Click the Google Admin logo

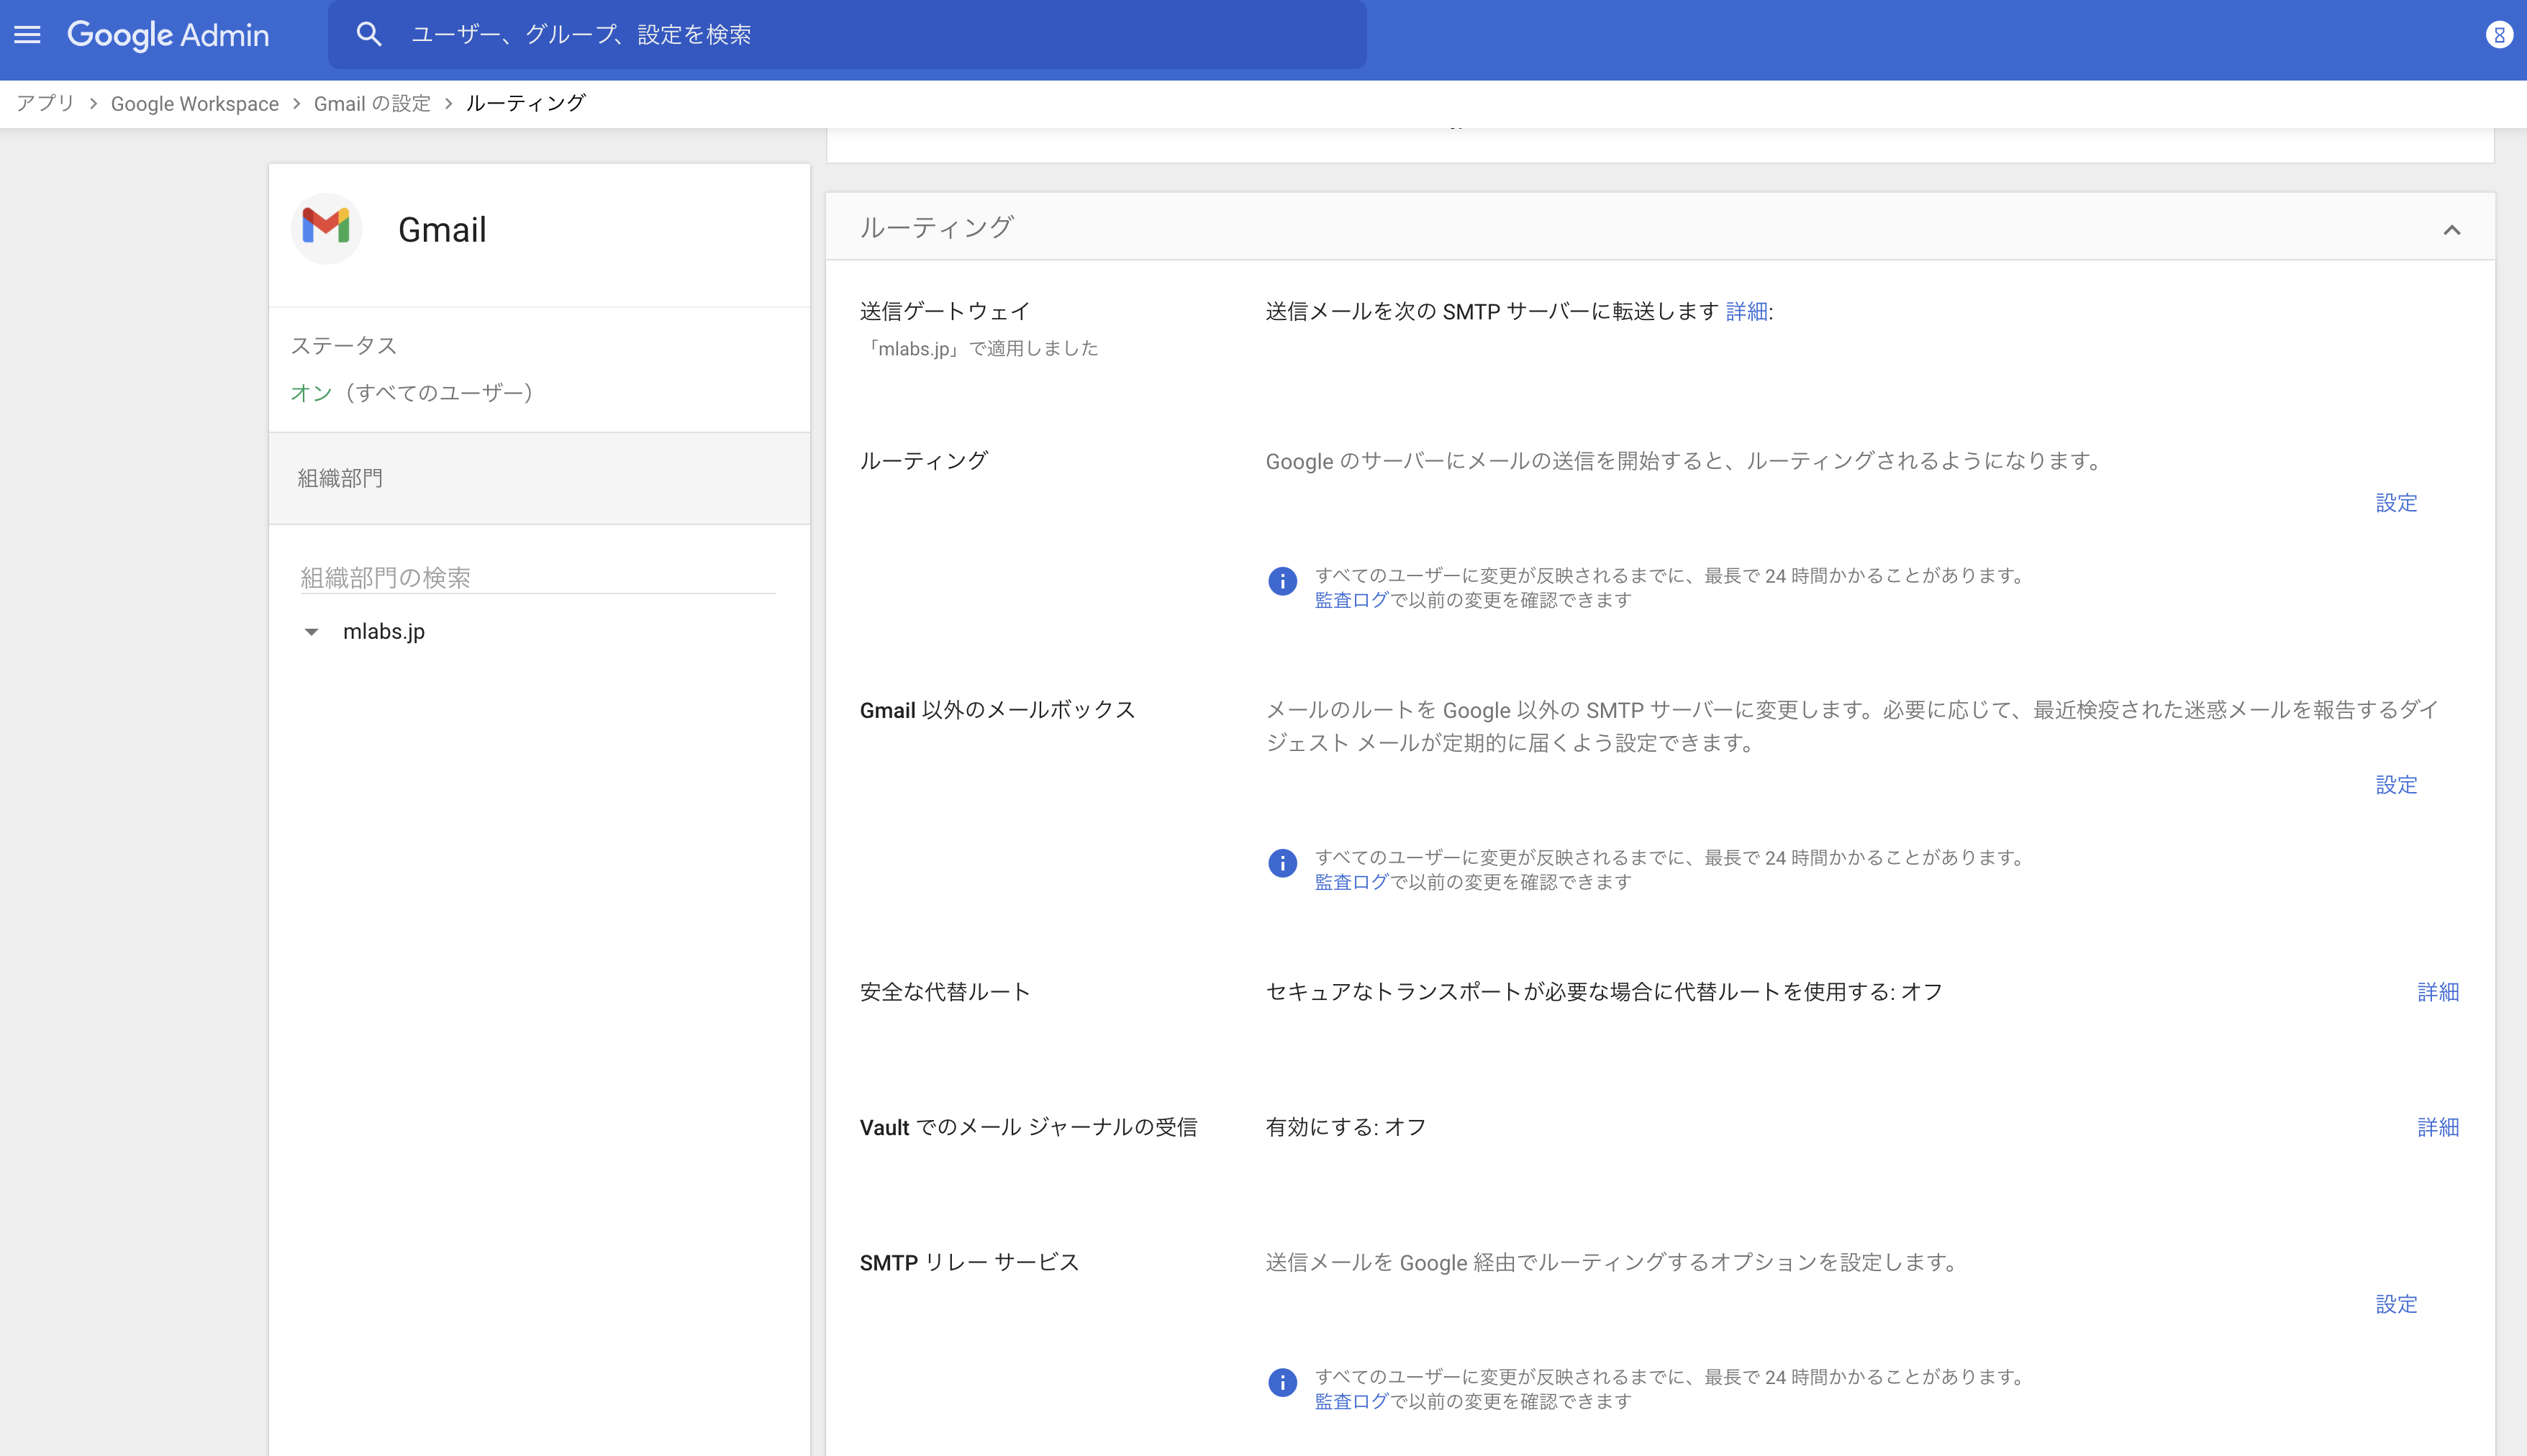(168, 34)
